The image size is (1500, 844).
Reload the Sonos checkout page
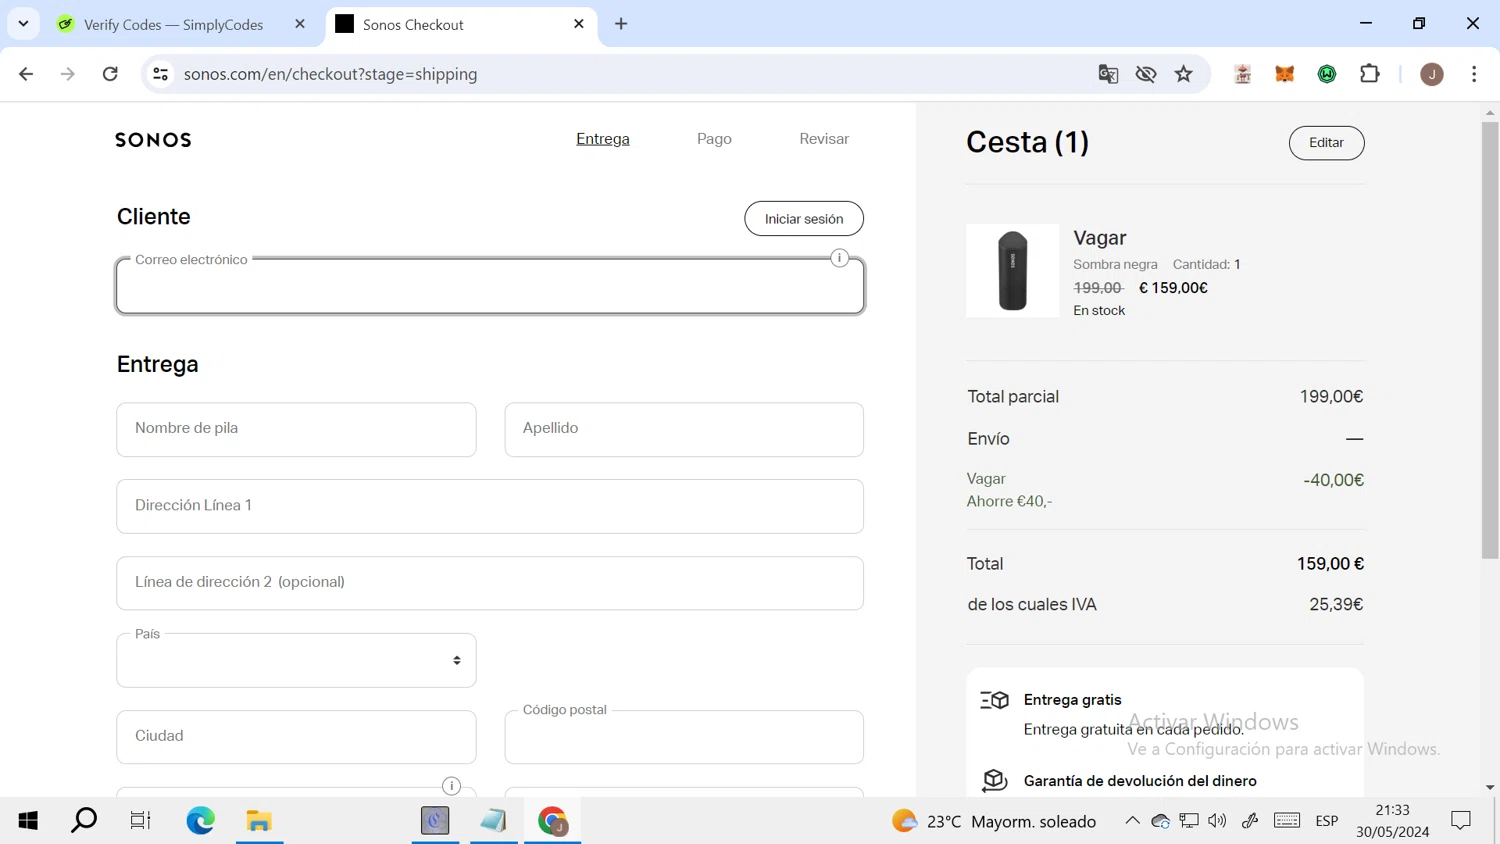(110, 74)
